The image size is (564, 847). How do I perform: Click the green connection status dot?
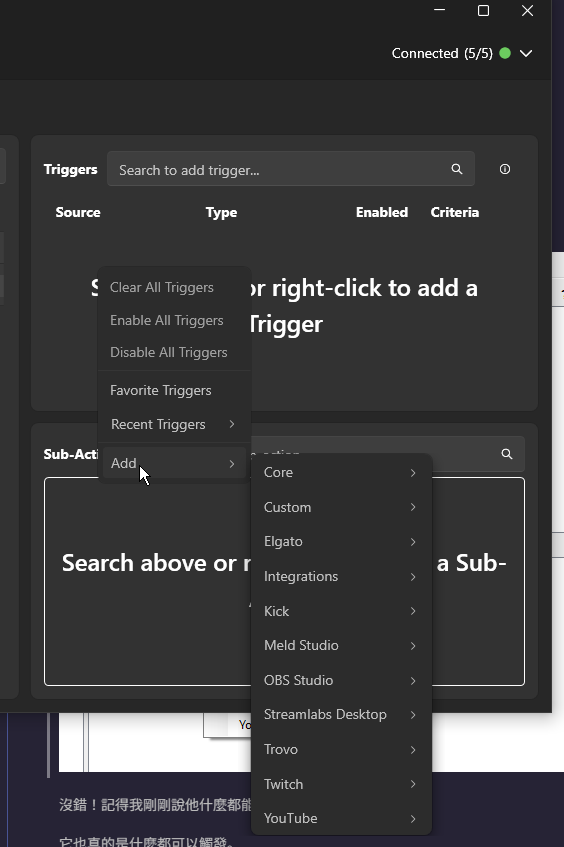[x=505, y=53]
